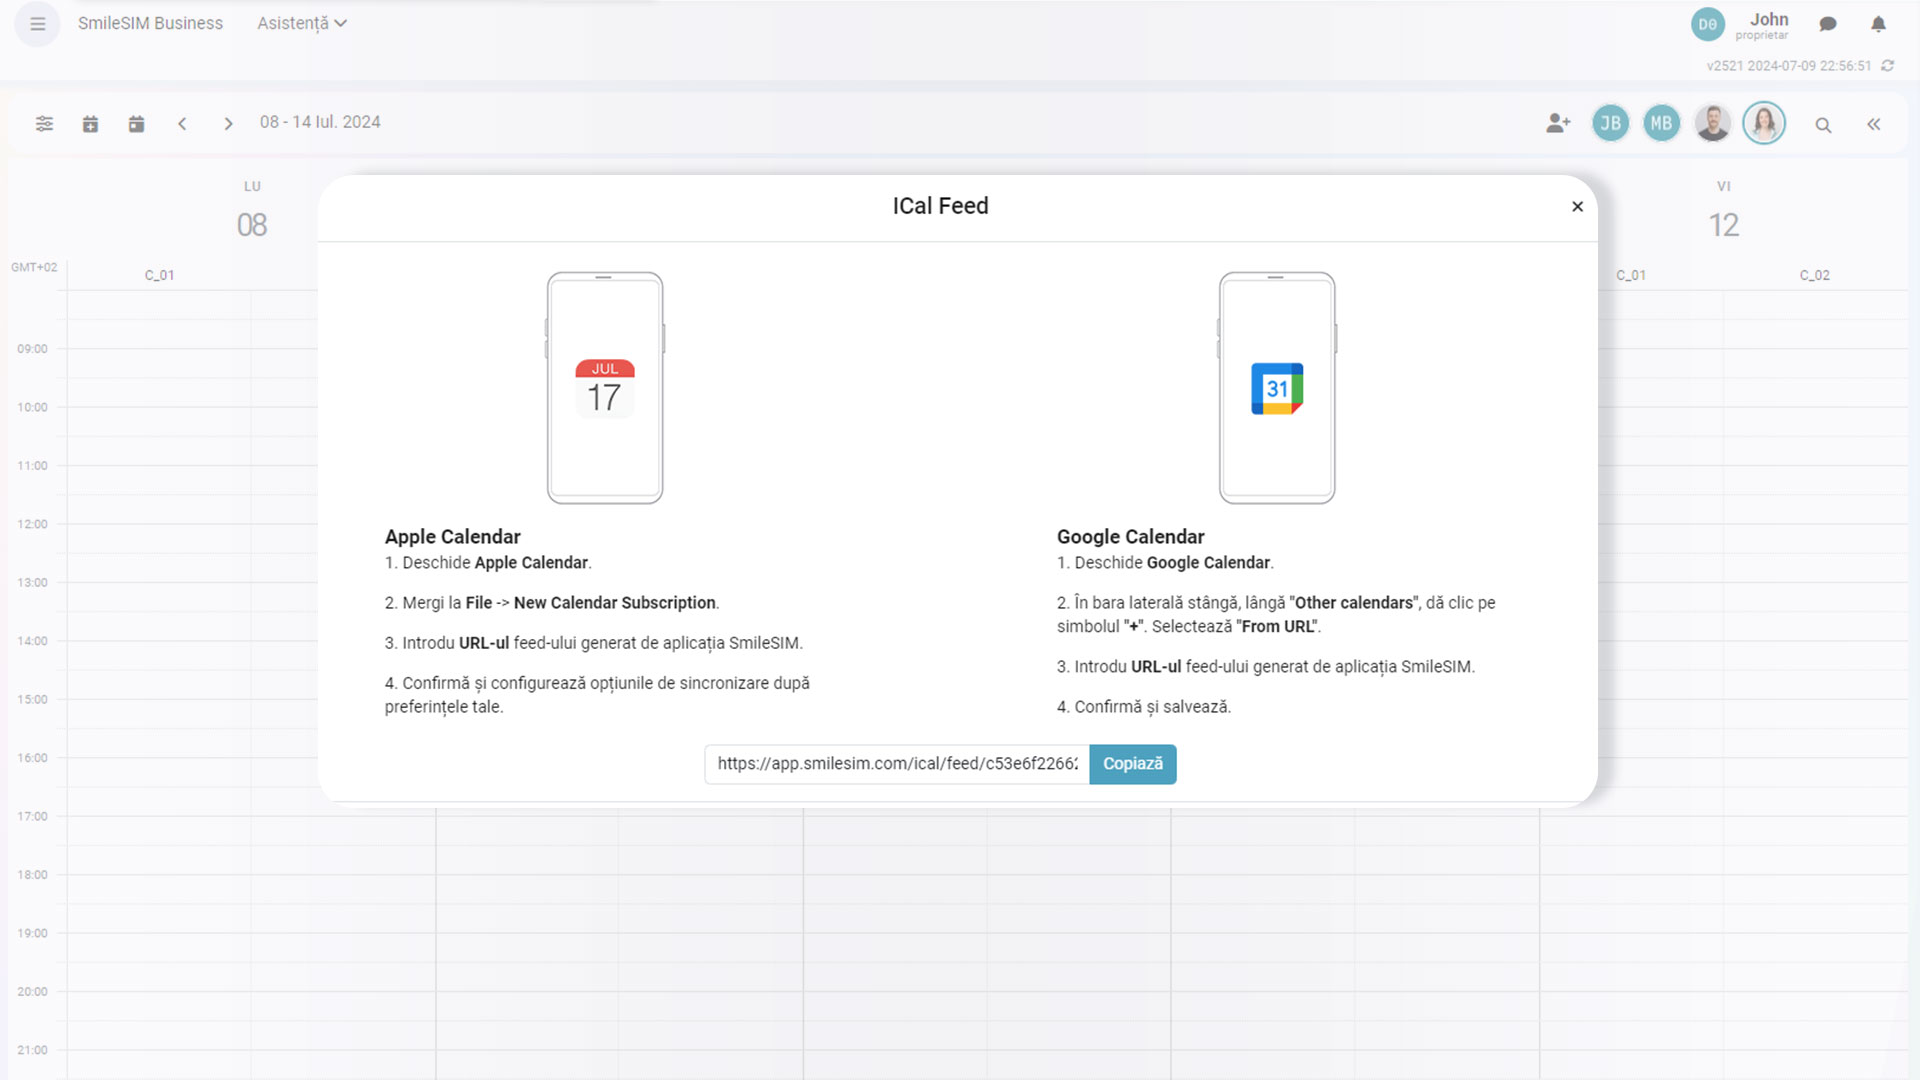Click the iCal feed URL field
This screenshot has height=1080, width=1920.
point(896,764)
